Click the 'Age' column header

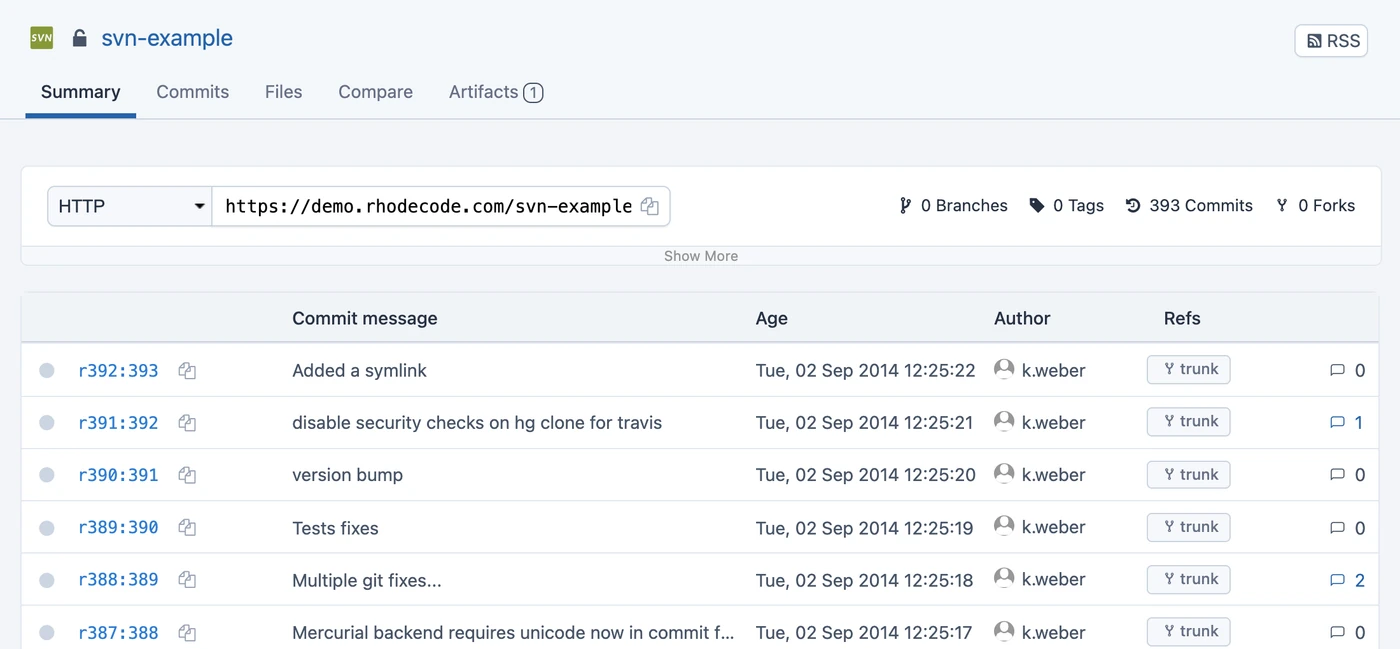(772, 319)
